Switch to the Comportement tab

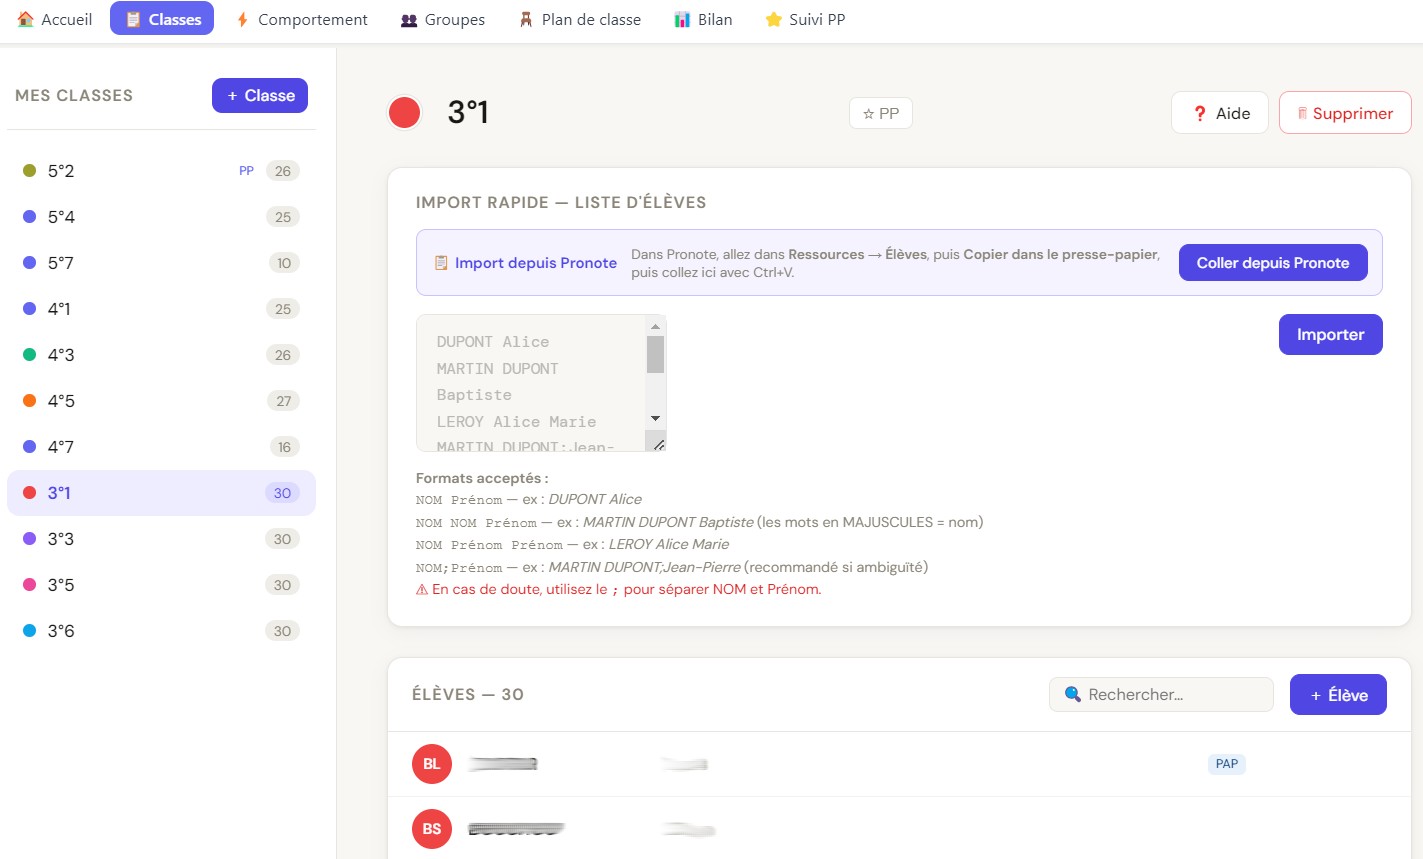click(301, 19)
